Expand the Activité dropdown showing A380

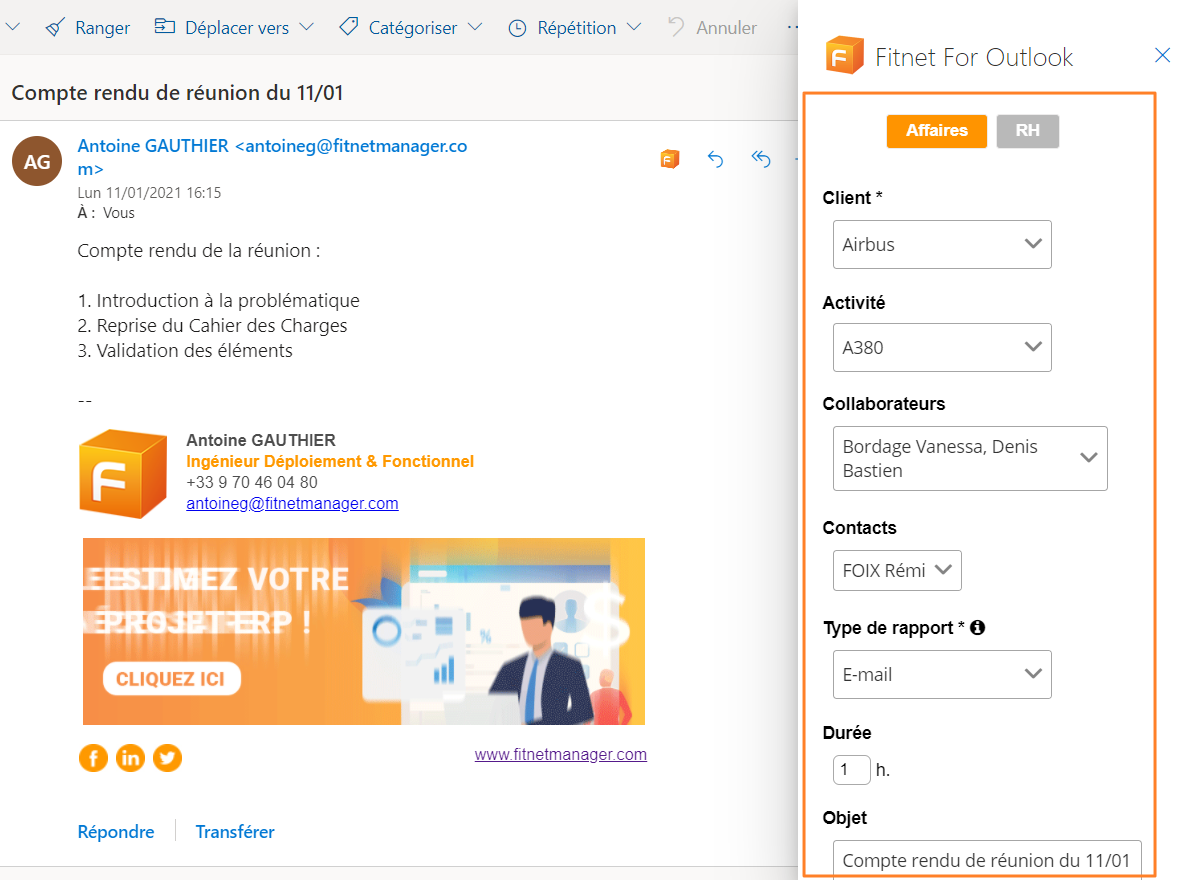(x=941, y=348)
